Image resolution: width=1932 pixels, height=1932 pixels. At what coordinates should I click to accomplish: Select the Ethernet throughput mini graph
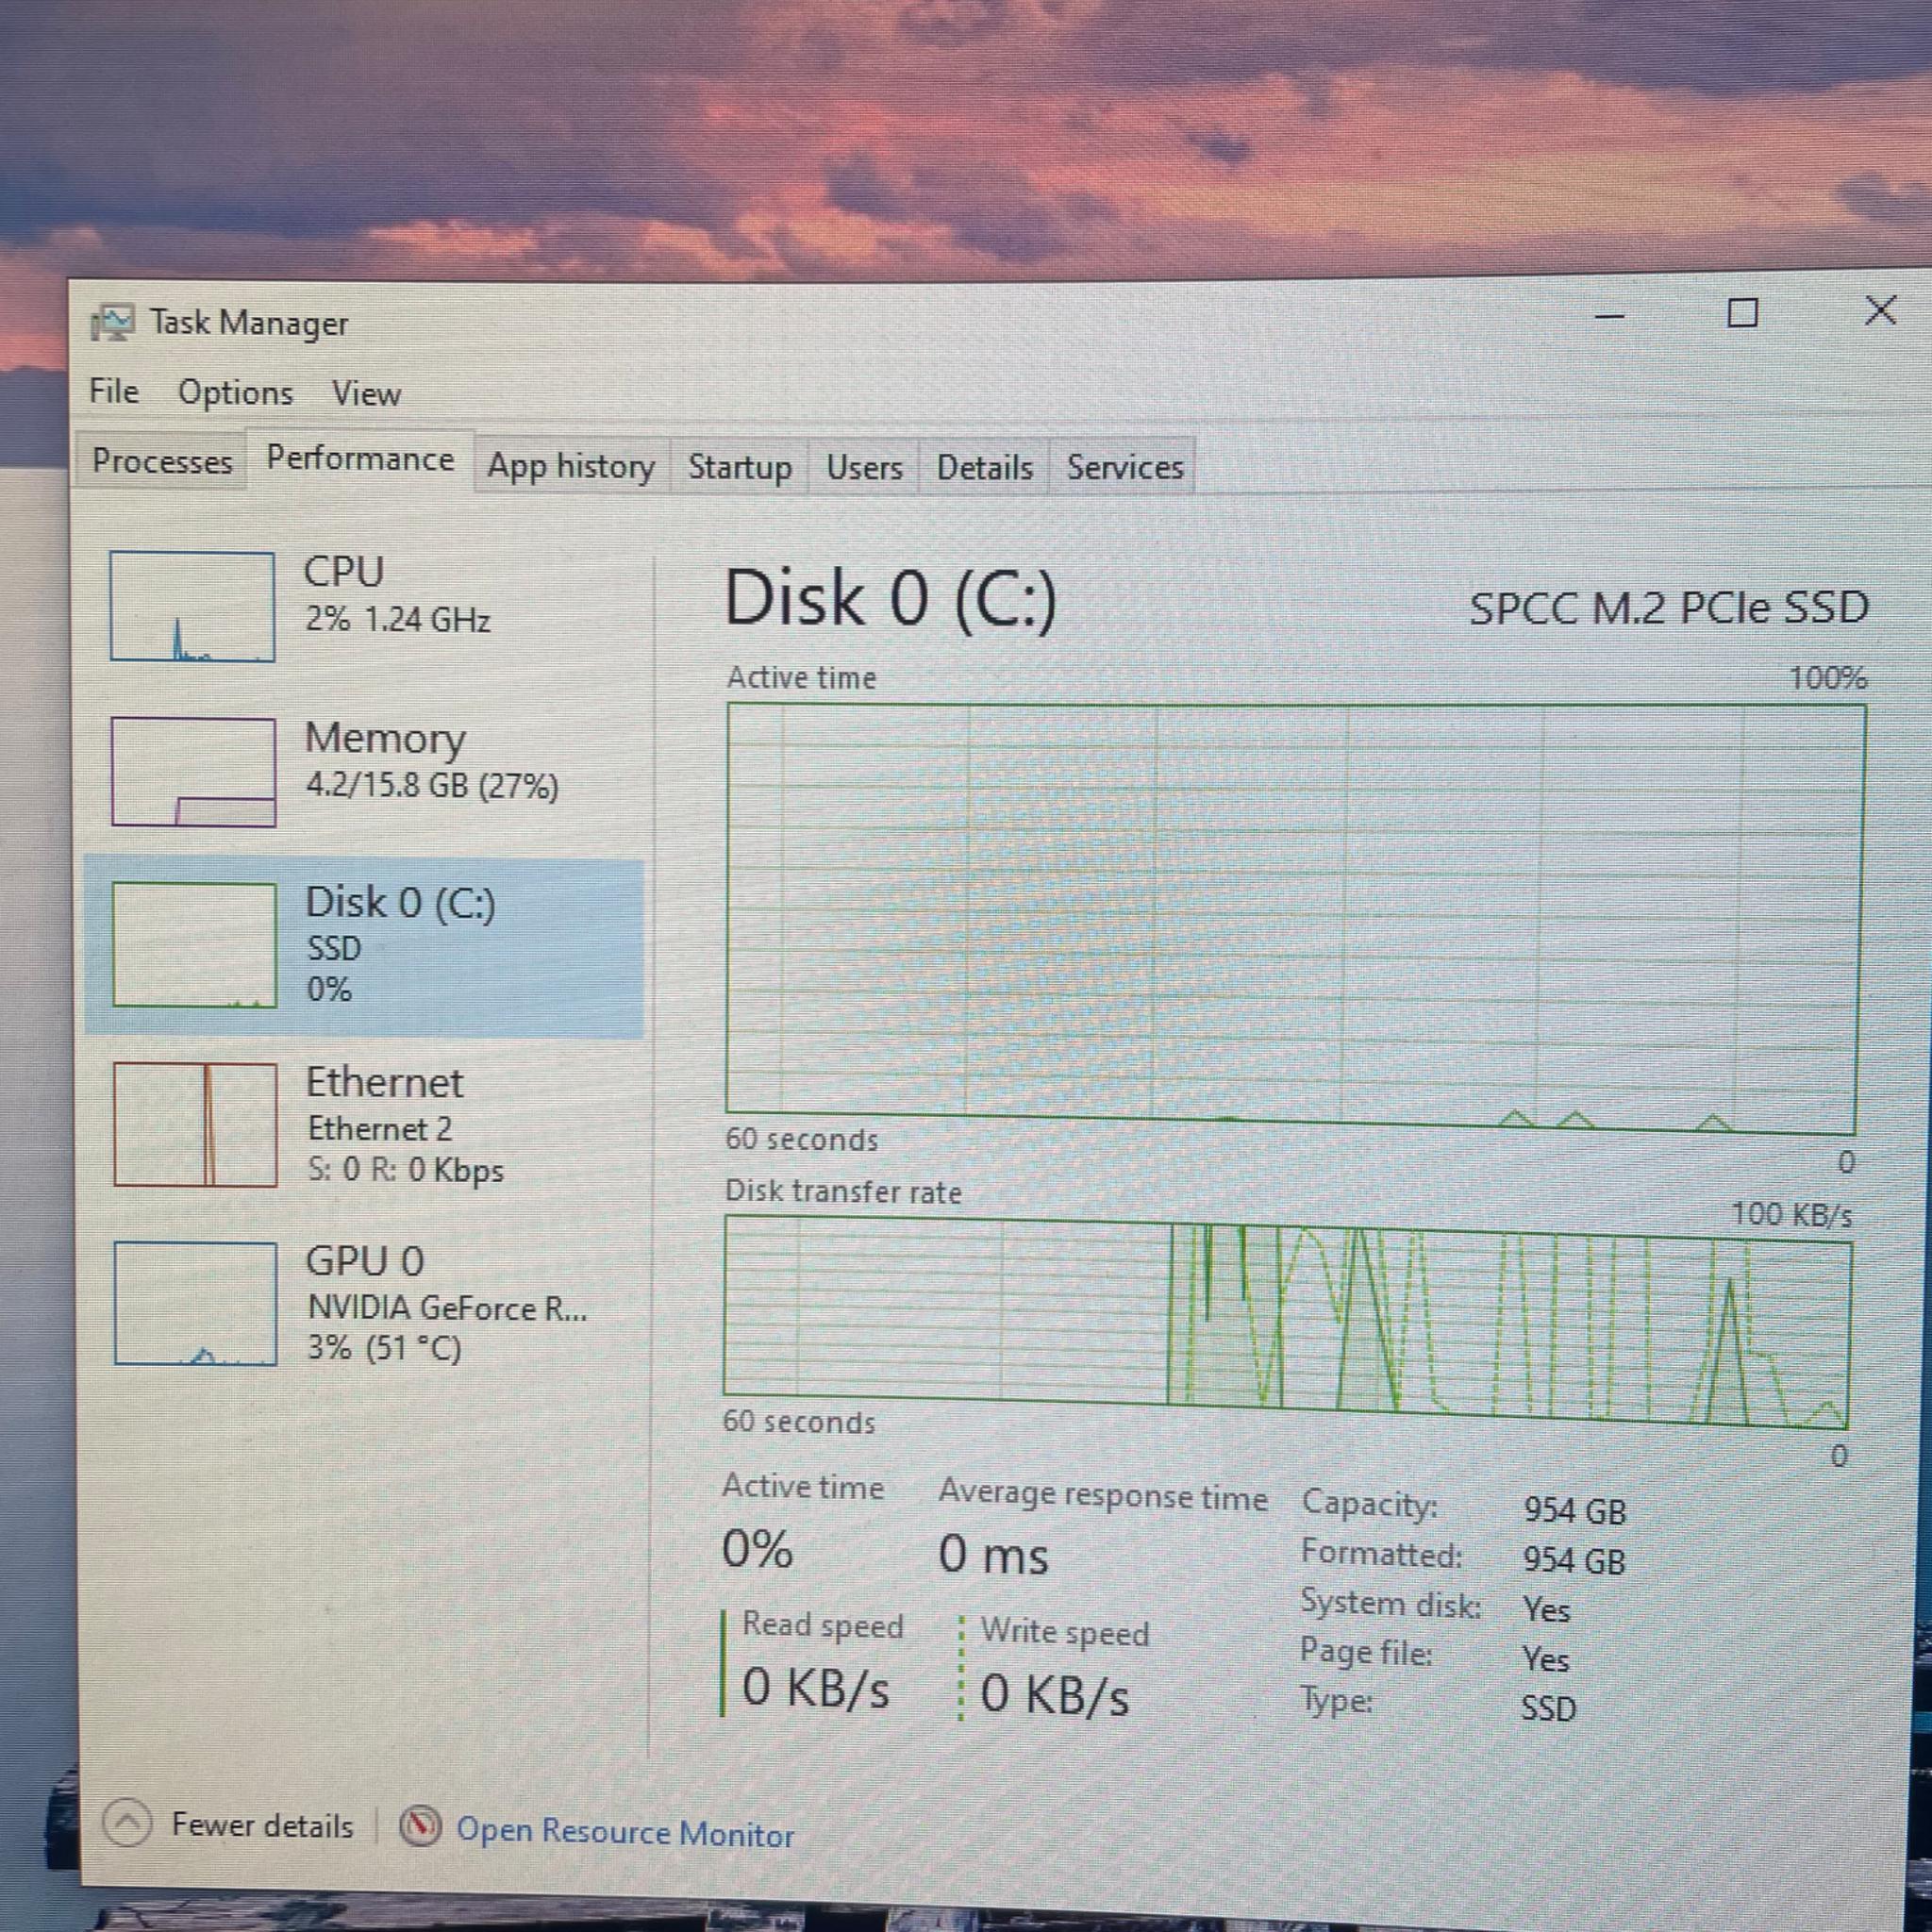pyautogui.click(x=196, y=1125)
